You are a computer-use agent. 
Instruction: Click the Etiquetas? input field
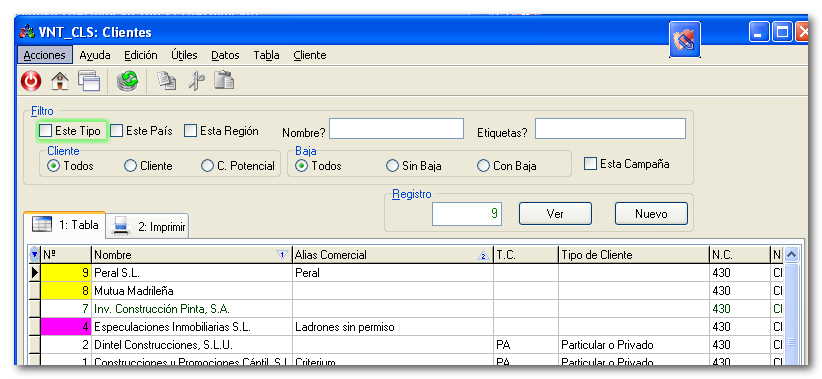(610, 129)
